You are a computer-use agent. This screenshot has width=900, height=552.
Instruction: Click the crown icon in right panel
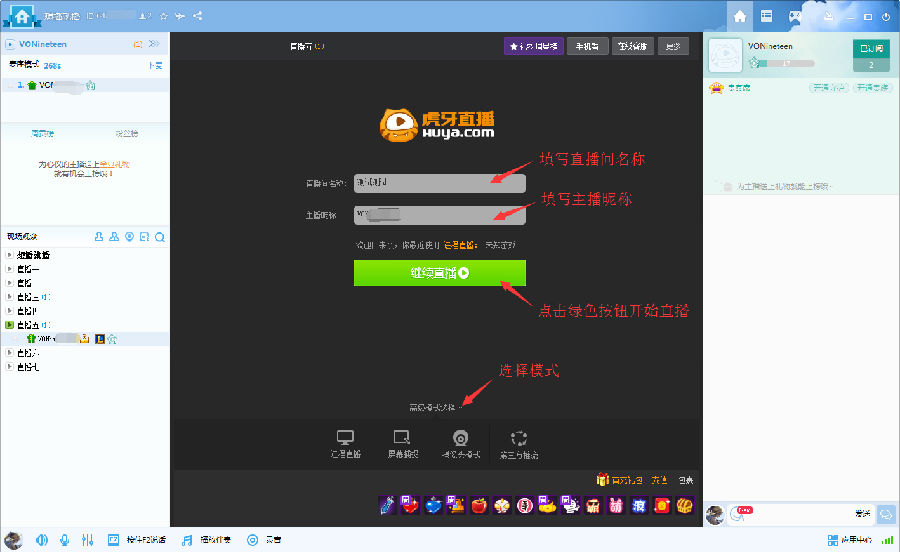coord(716,88)
